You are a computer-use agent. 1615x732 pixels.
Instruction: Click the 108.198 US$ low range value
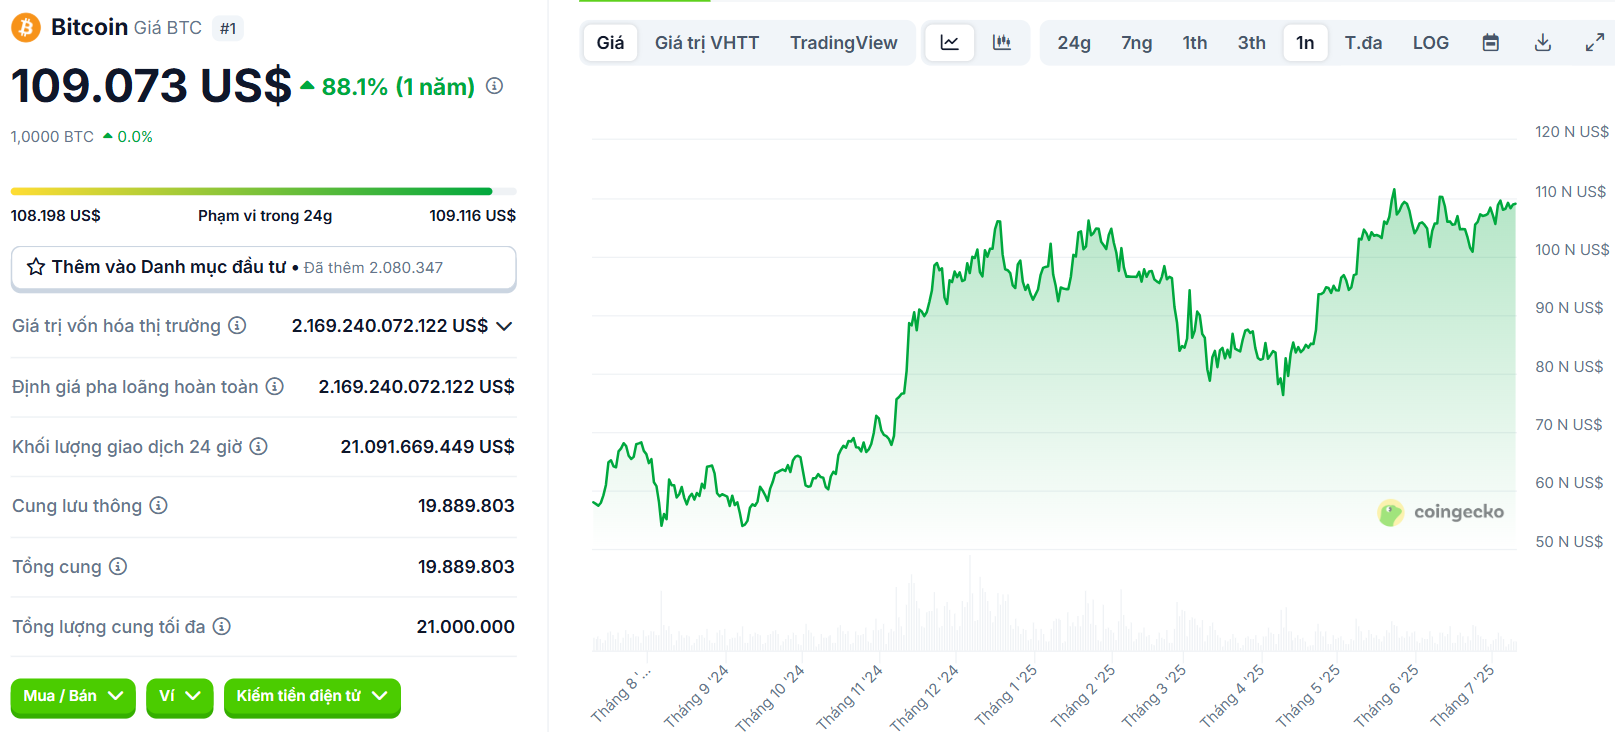point(56,215)
